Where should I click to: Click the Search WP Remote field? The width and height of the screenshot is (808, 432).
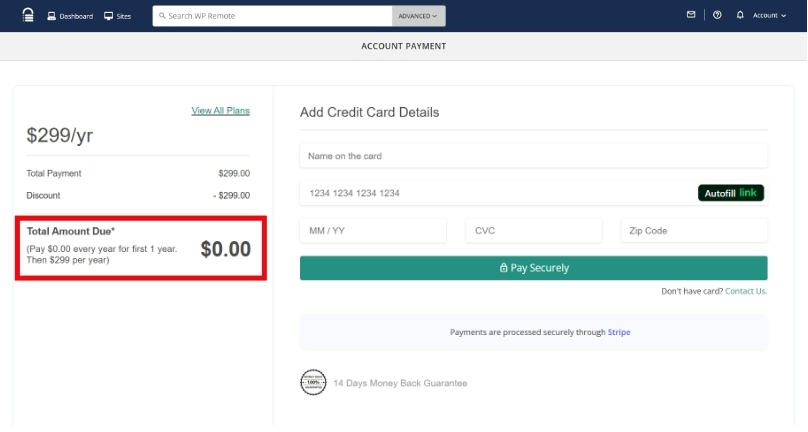[272, 16]
